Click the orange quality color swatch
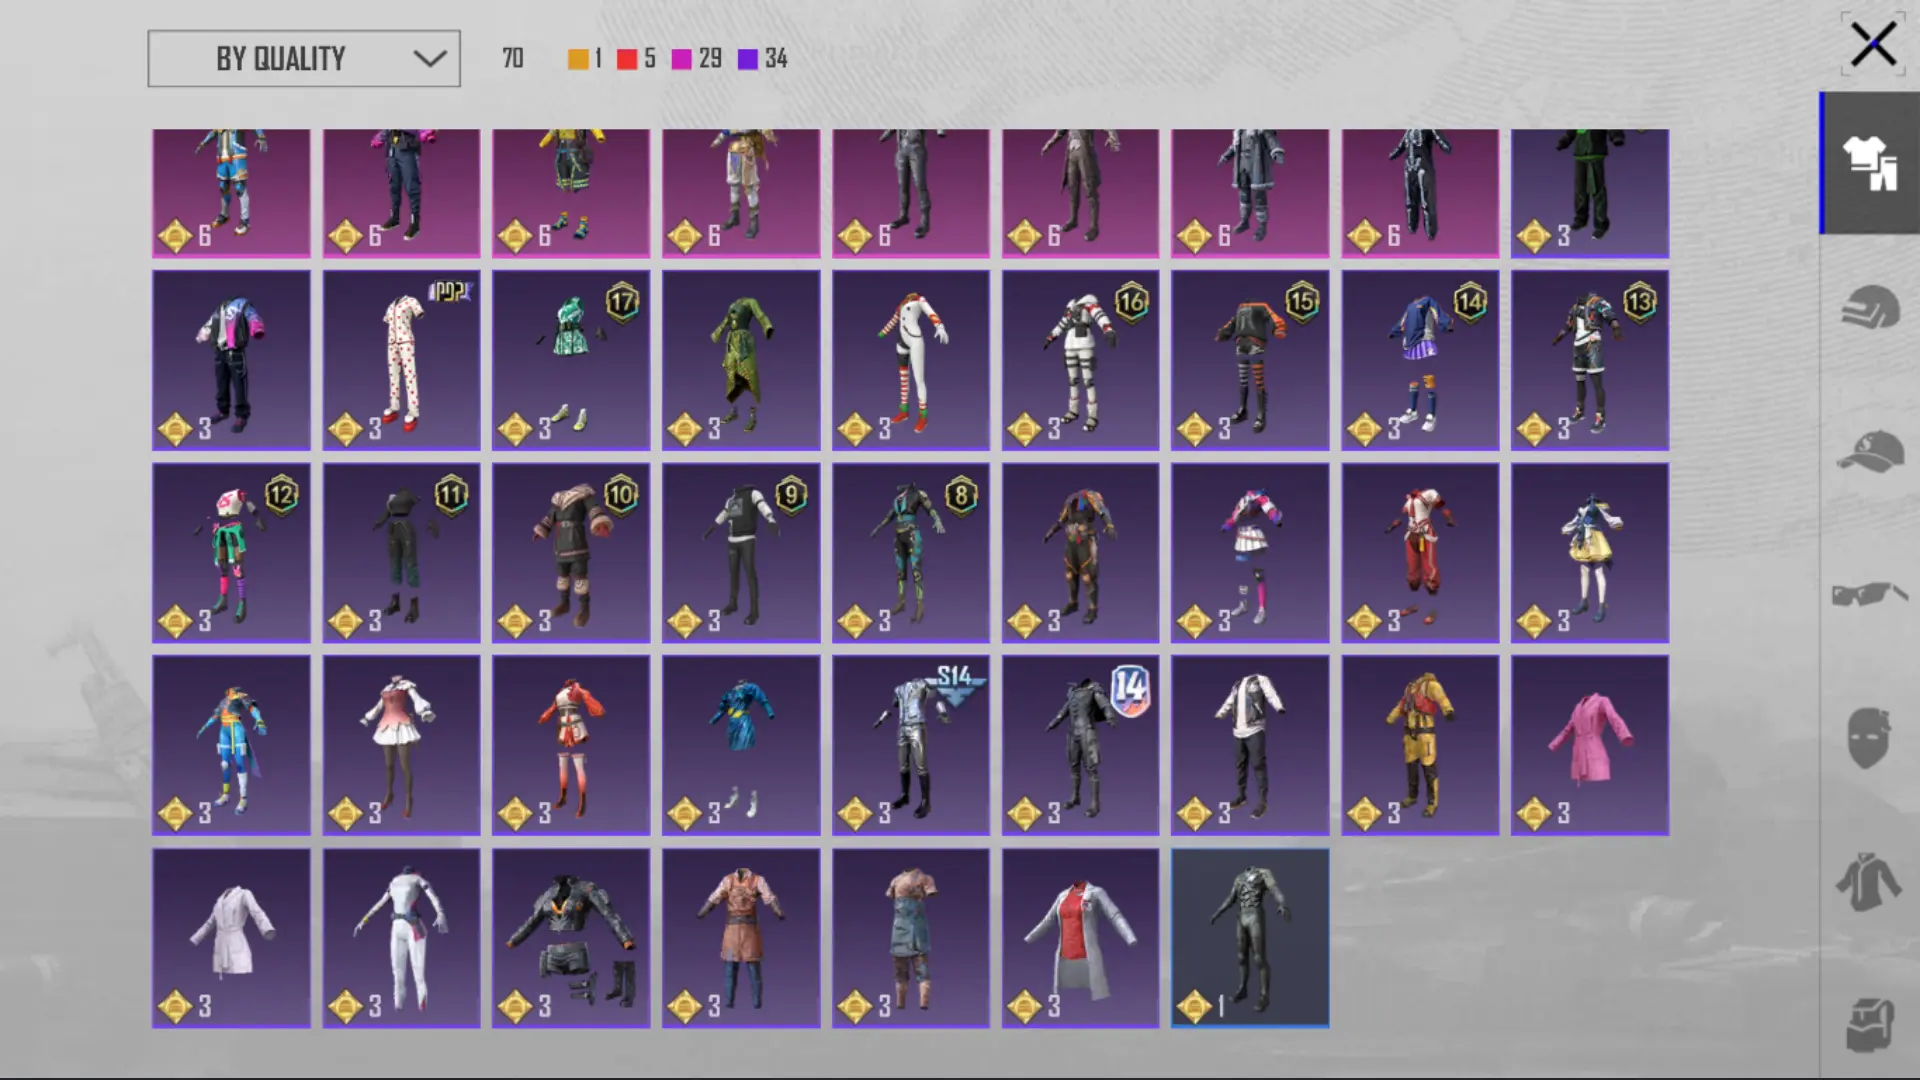This screenshot has height=1080, width=1920. point(578,59)
